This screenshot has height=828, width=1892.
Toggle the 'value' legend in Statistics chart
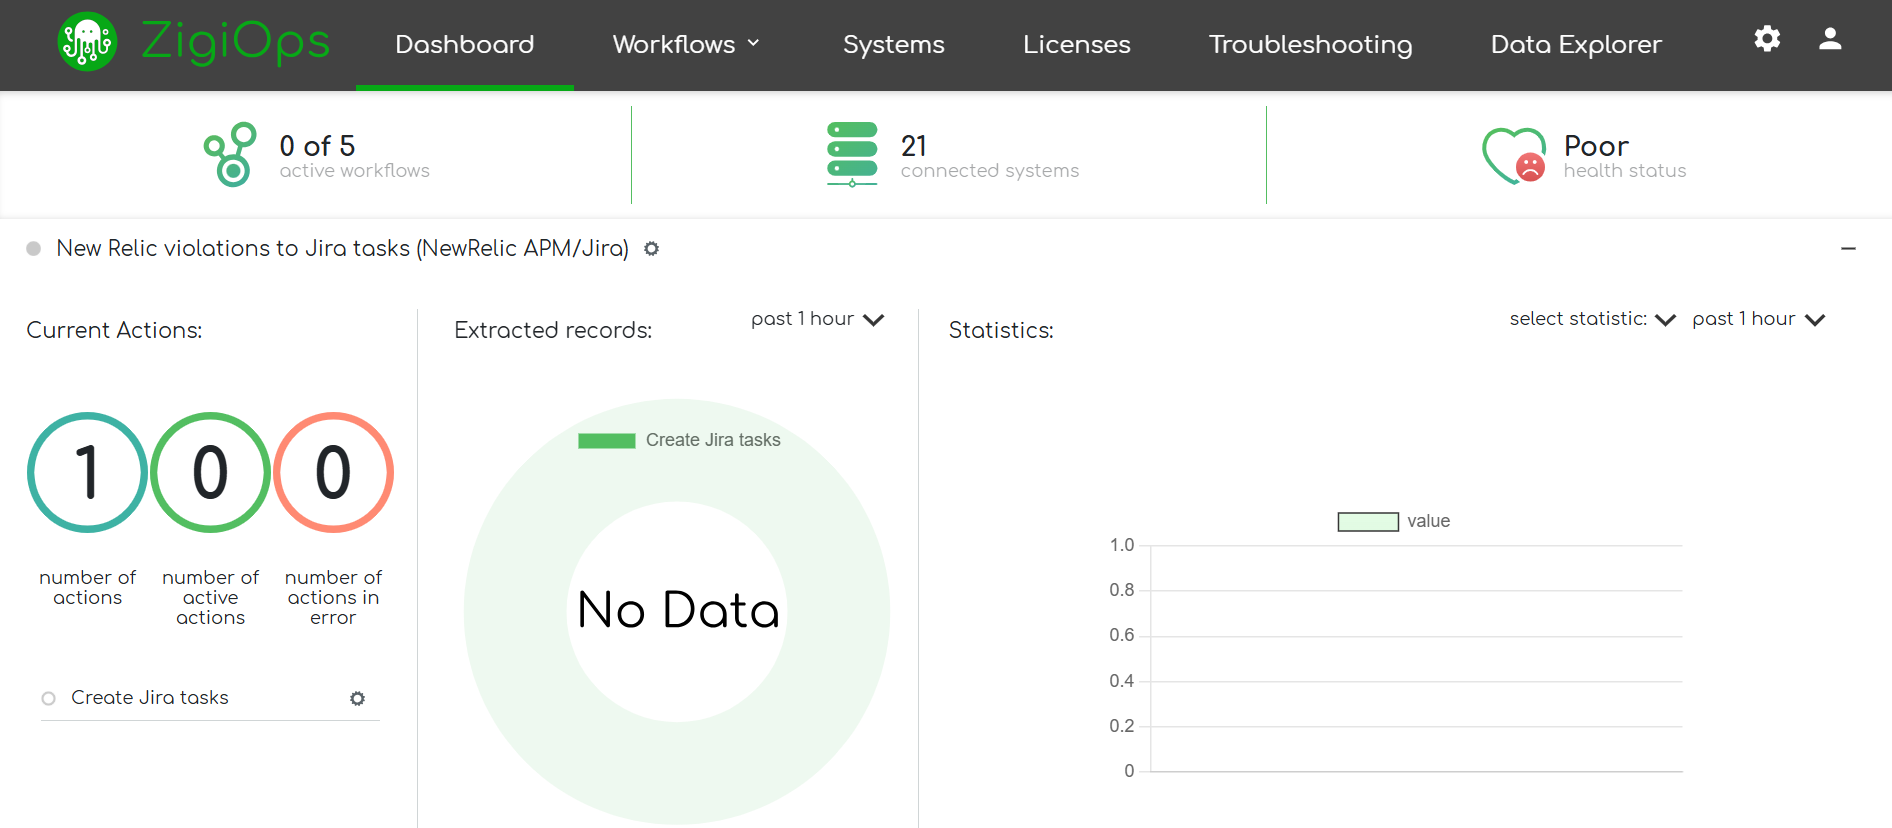coord(1368,522)
